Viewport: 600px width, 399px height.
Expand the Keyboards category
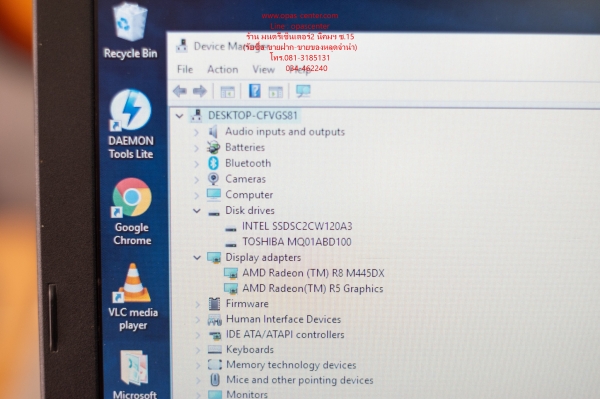point(198,350)
